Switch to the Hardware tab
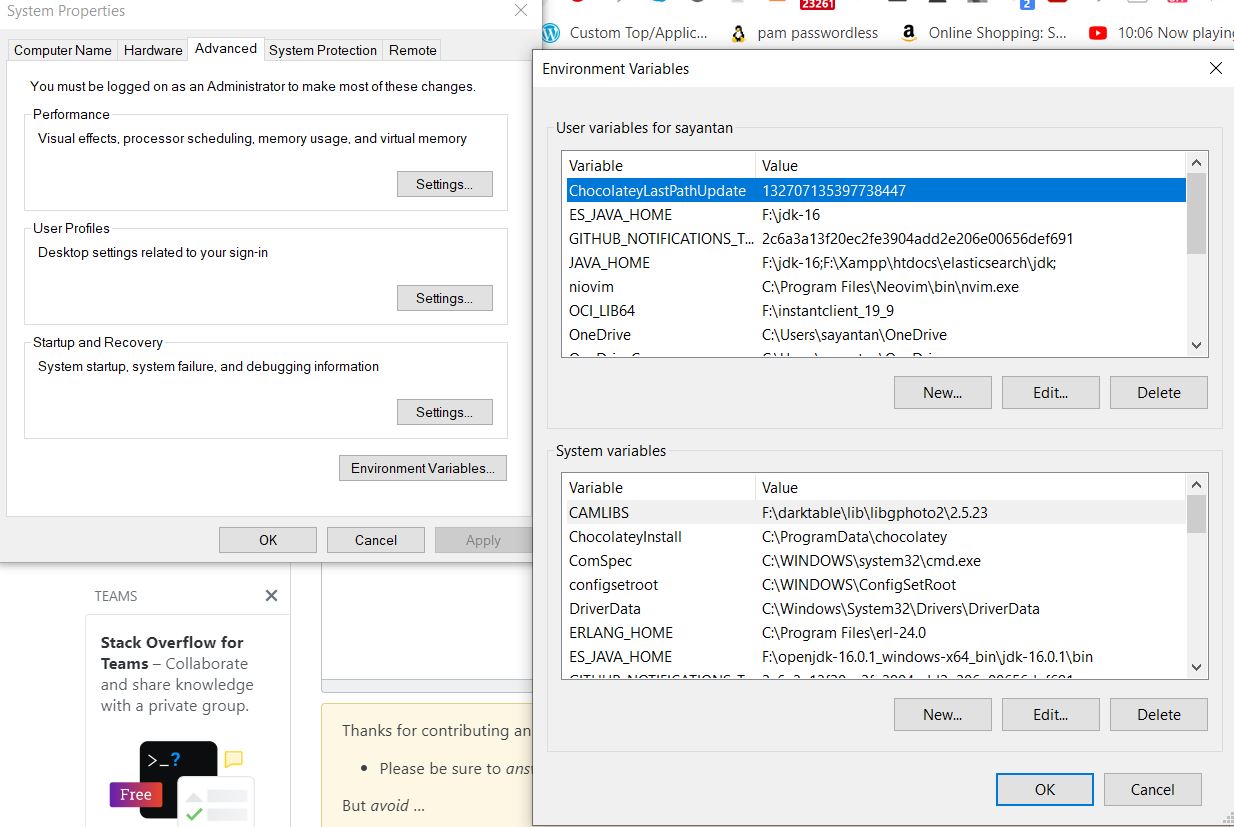The image size is (1234, 827). 153,50
